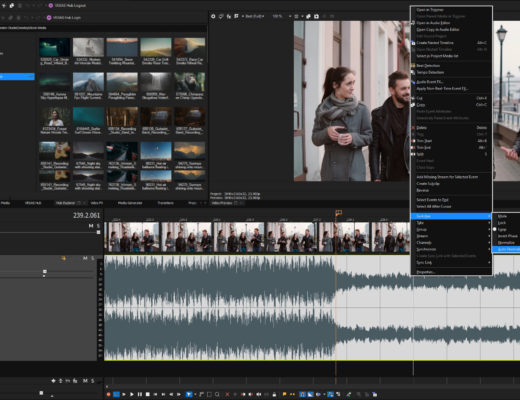Choose Mute in the Switches submenu
This screenshot has width=520, height=400.
pos(502,216)
